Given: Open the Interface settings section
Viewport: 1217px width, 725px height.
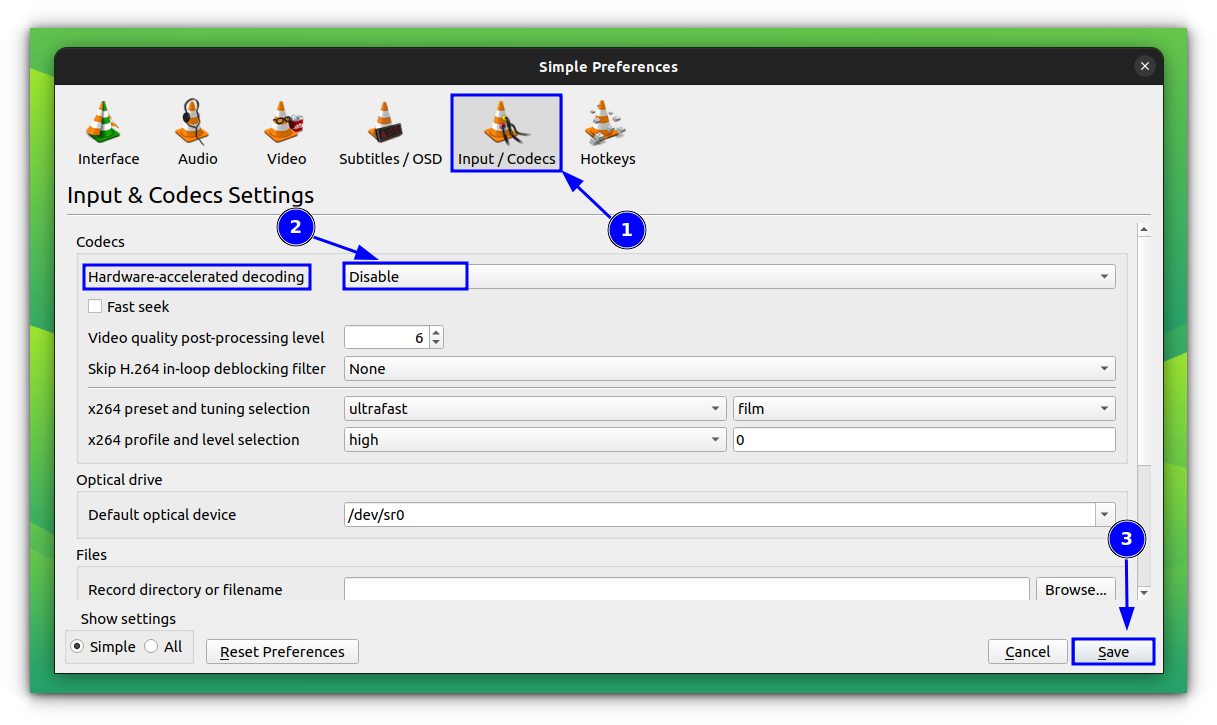Looking at the screenshot, I should tap(107, 131).
